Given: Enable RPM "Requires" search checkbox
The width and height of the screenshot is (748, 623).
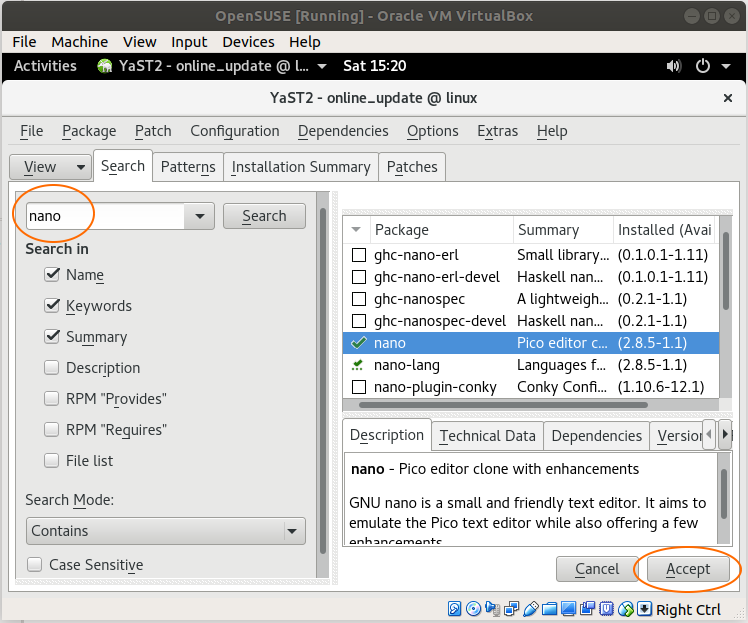Looking at the screenshot, I should (52, 429).
